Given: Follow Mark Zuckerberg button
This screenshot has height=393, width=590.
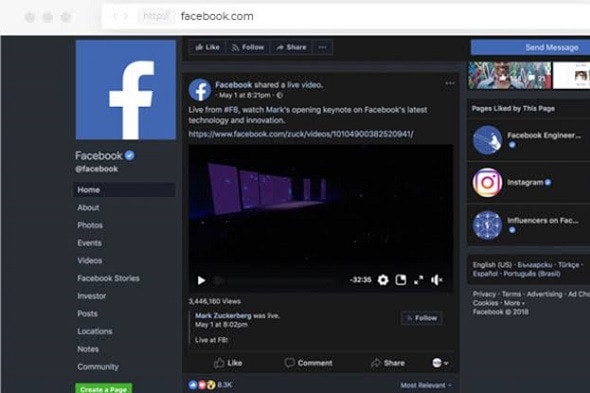Looking at the screenshot, I should (x=422, y=318).
